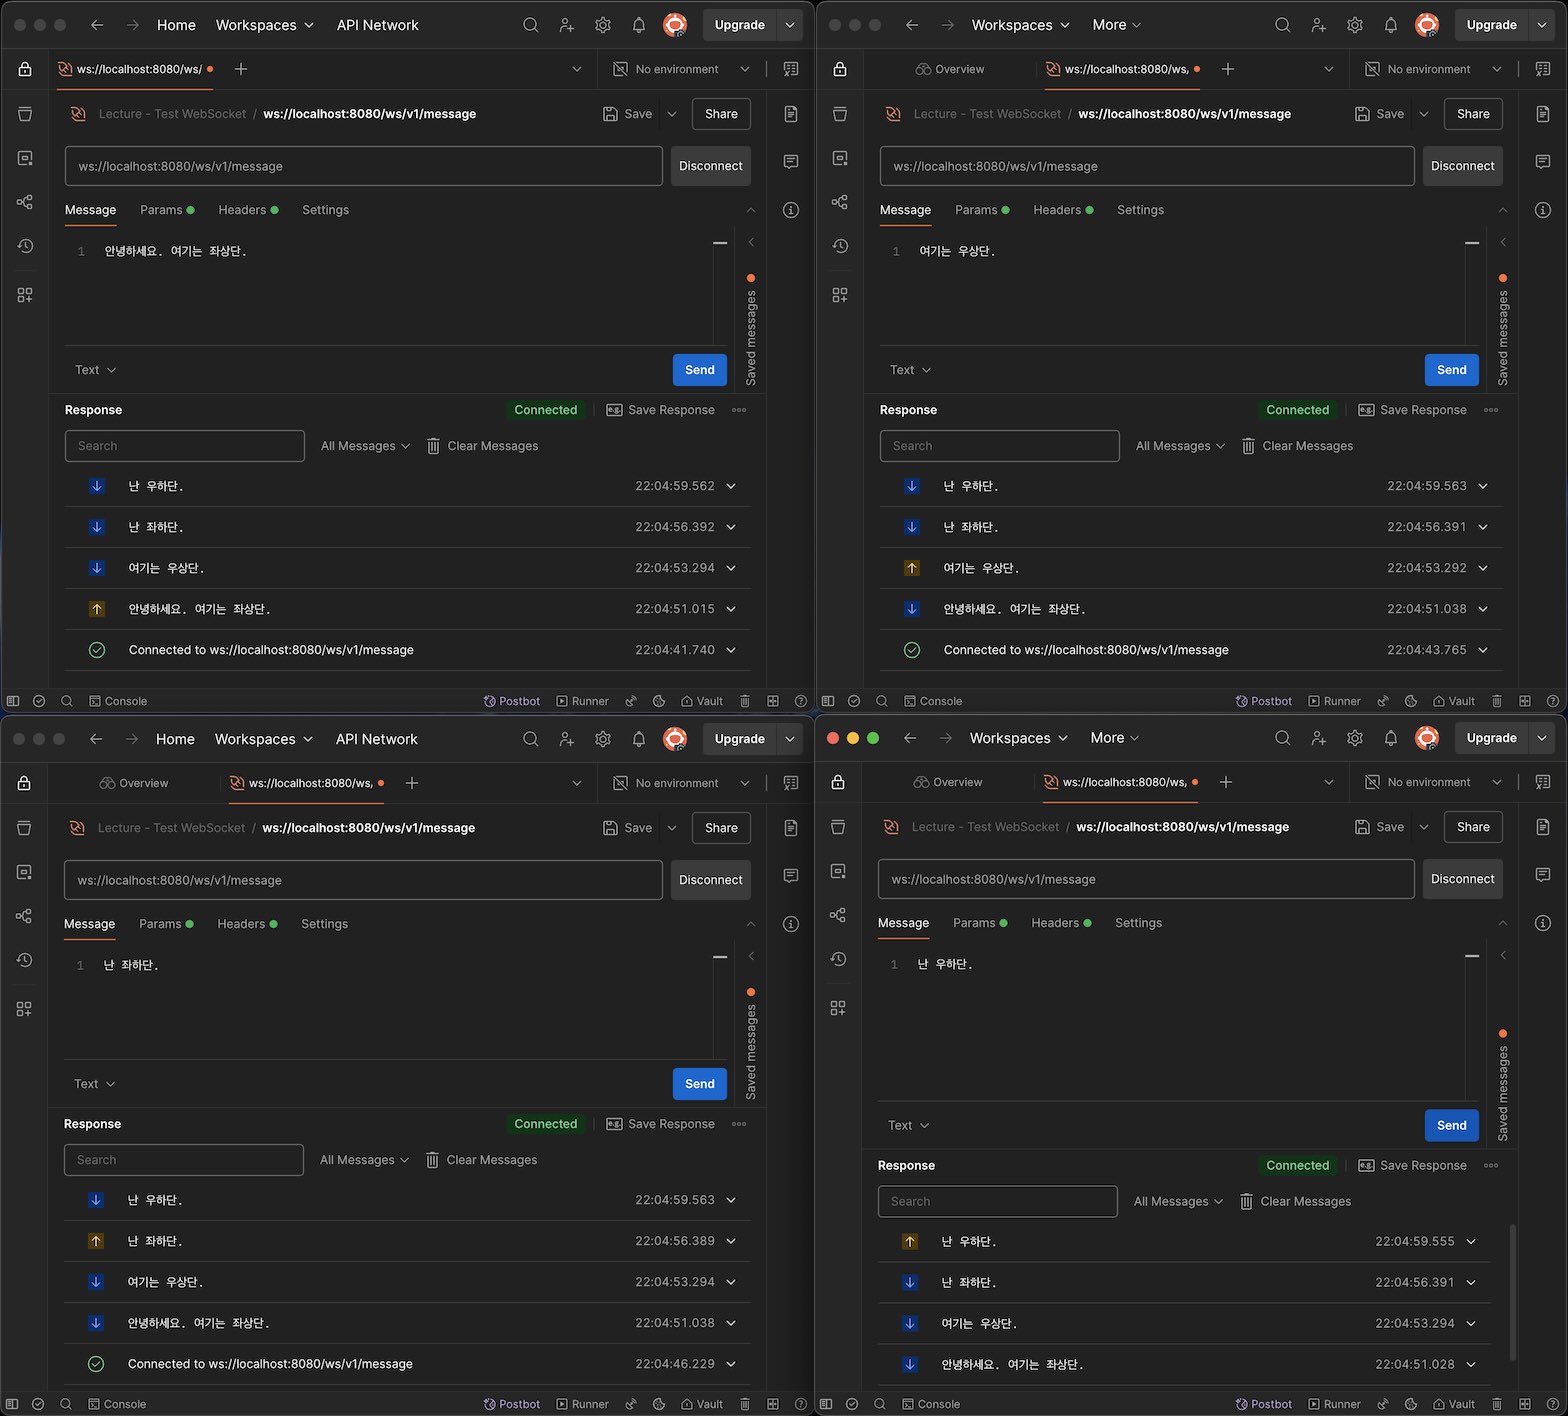The height and width of the screenshot is (1416, 1568).
Task: Open configure workspace sidebar icon in top-left window
Action: click(x=25, y=295)
